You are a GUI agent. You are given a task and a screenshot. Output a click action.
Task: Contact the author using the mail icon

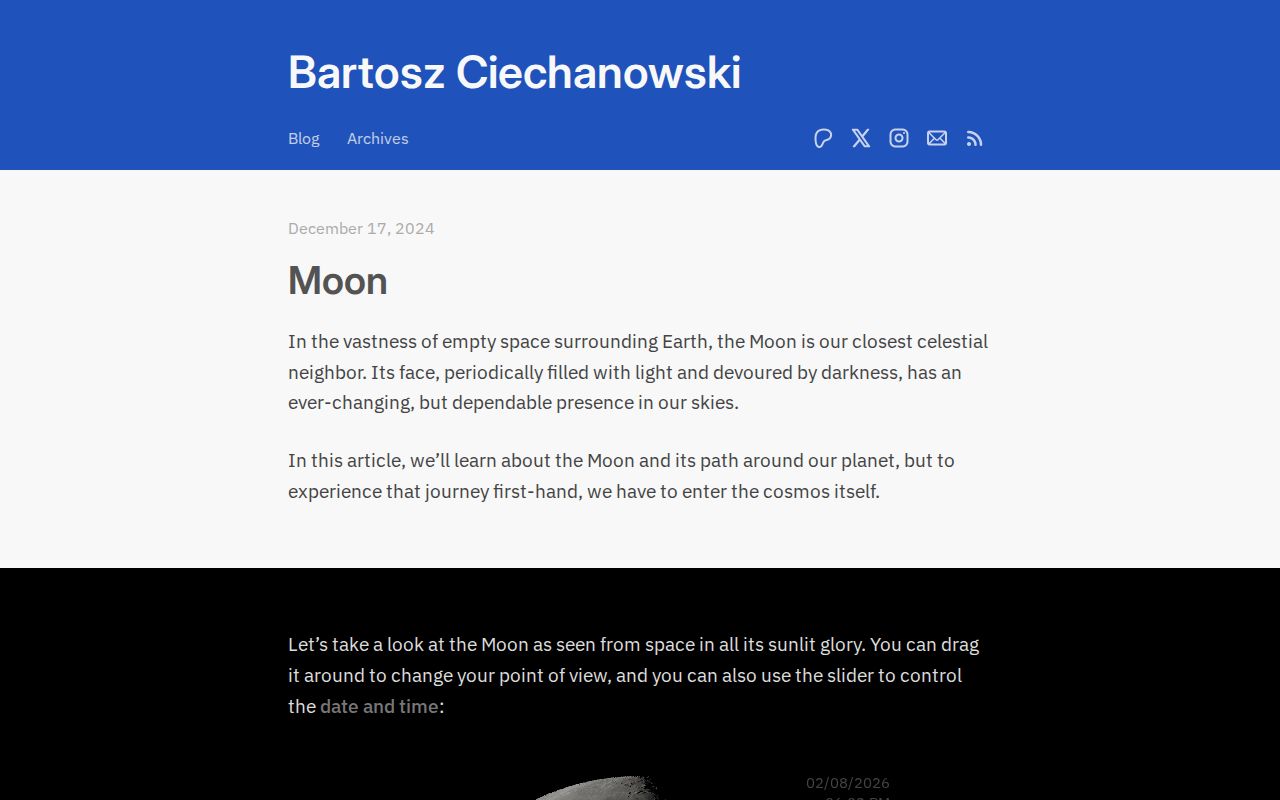(937, 138)
